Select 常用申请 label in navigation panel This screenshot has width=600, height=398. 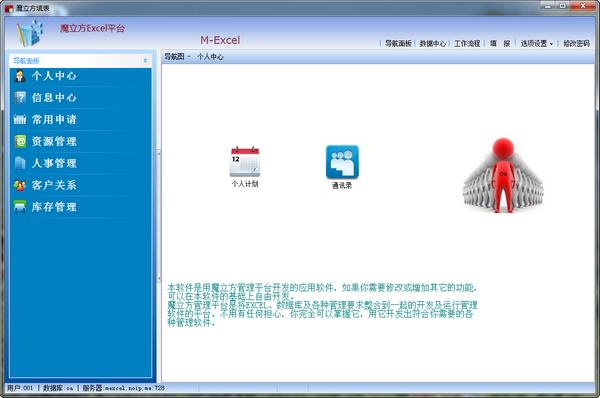coord(54,119)
